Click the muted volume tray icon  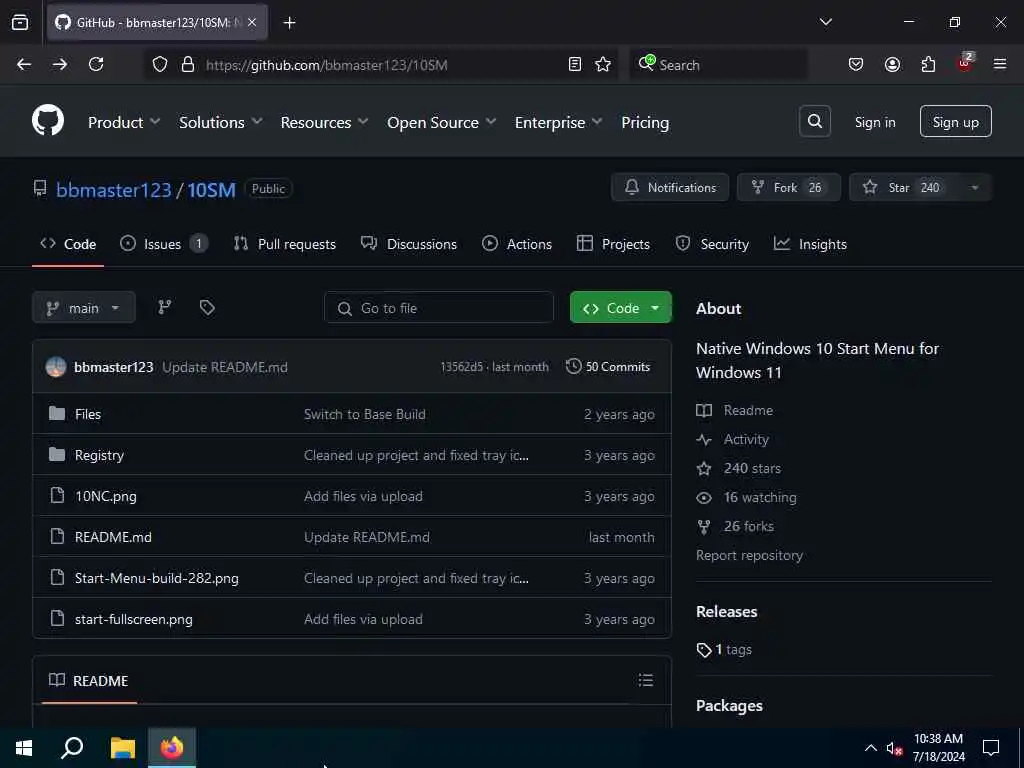[894, 748]
